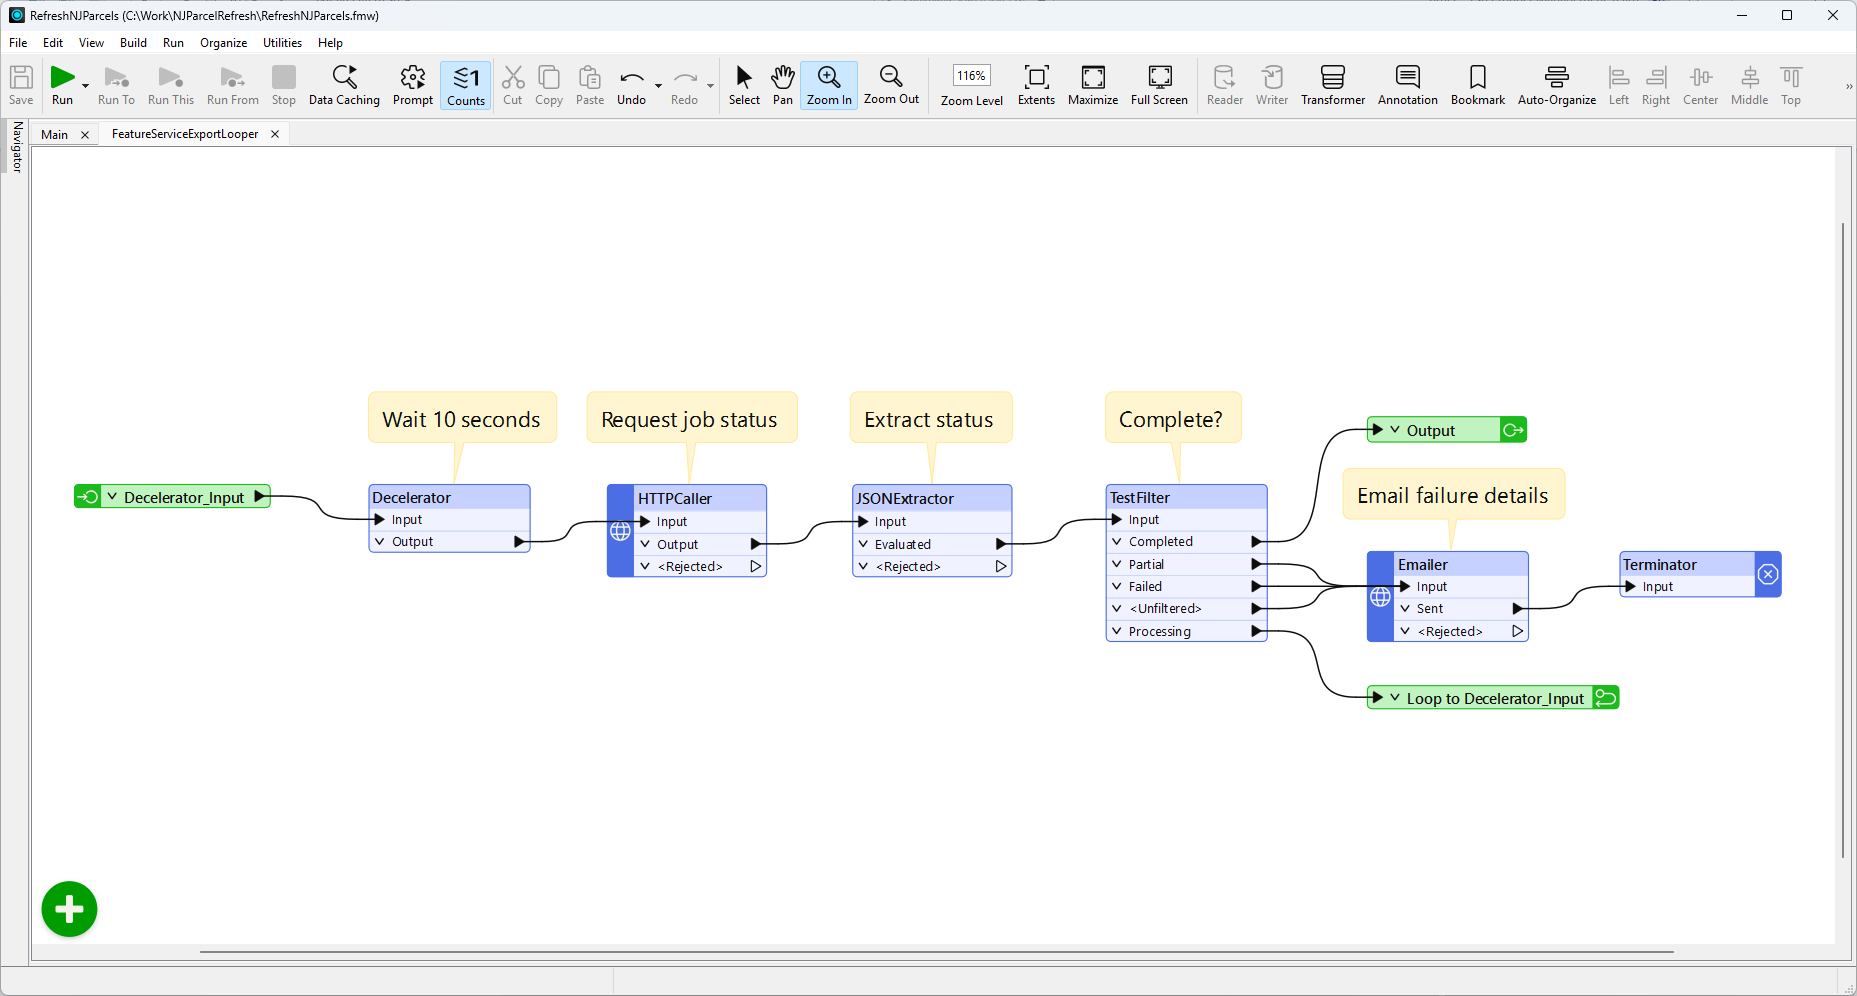
Task: Open the Build menu
Action: pos(133,43)
